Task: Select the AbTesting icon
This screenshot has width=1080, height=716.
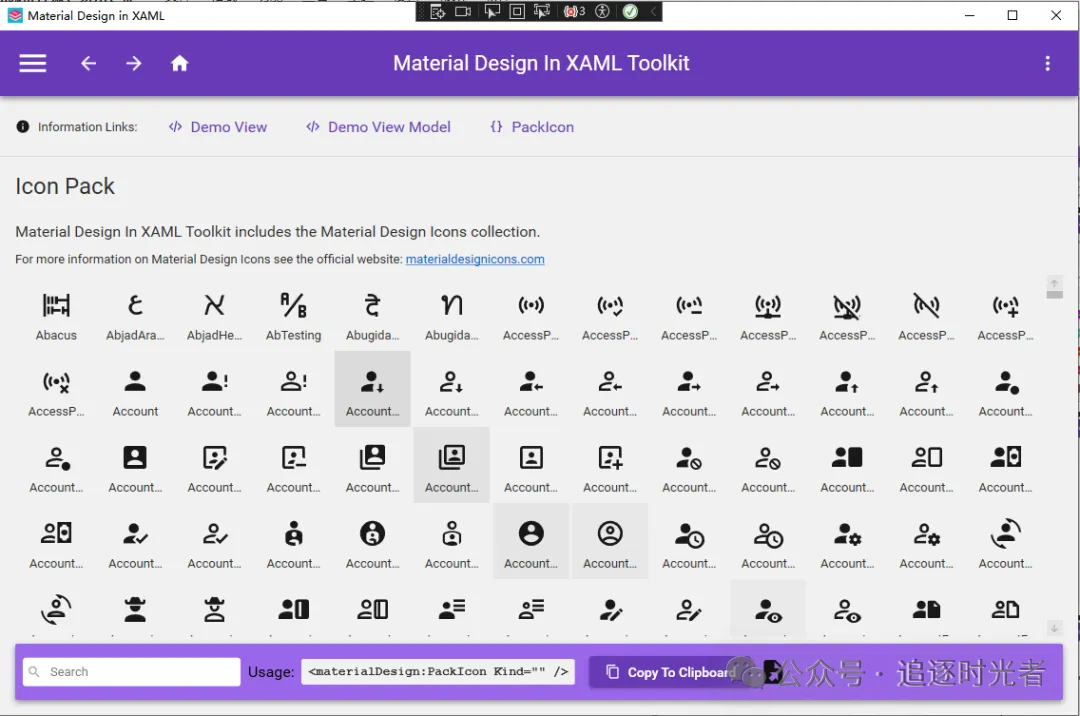Action: point(293,314)
